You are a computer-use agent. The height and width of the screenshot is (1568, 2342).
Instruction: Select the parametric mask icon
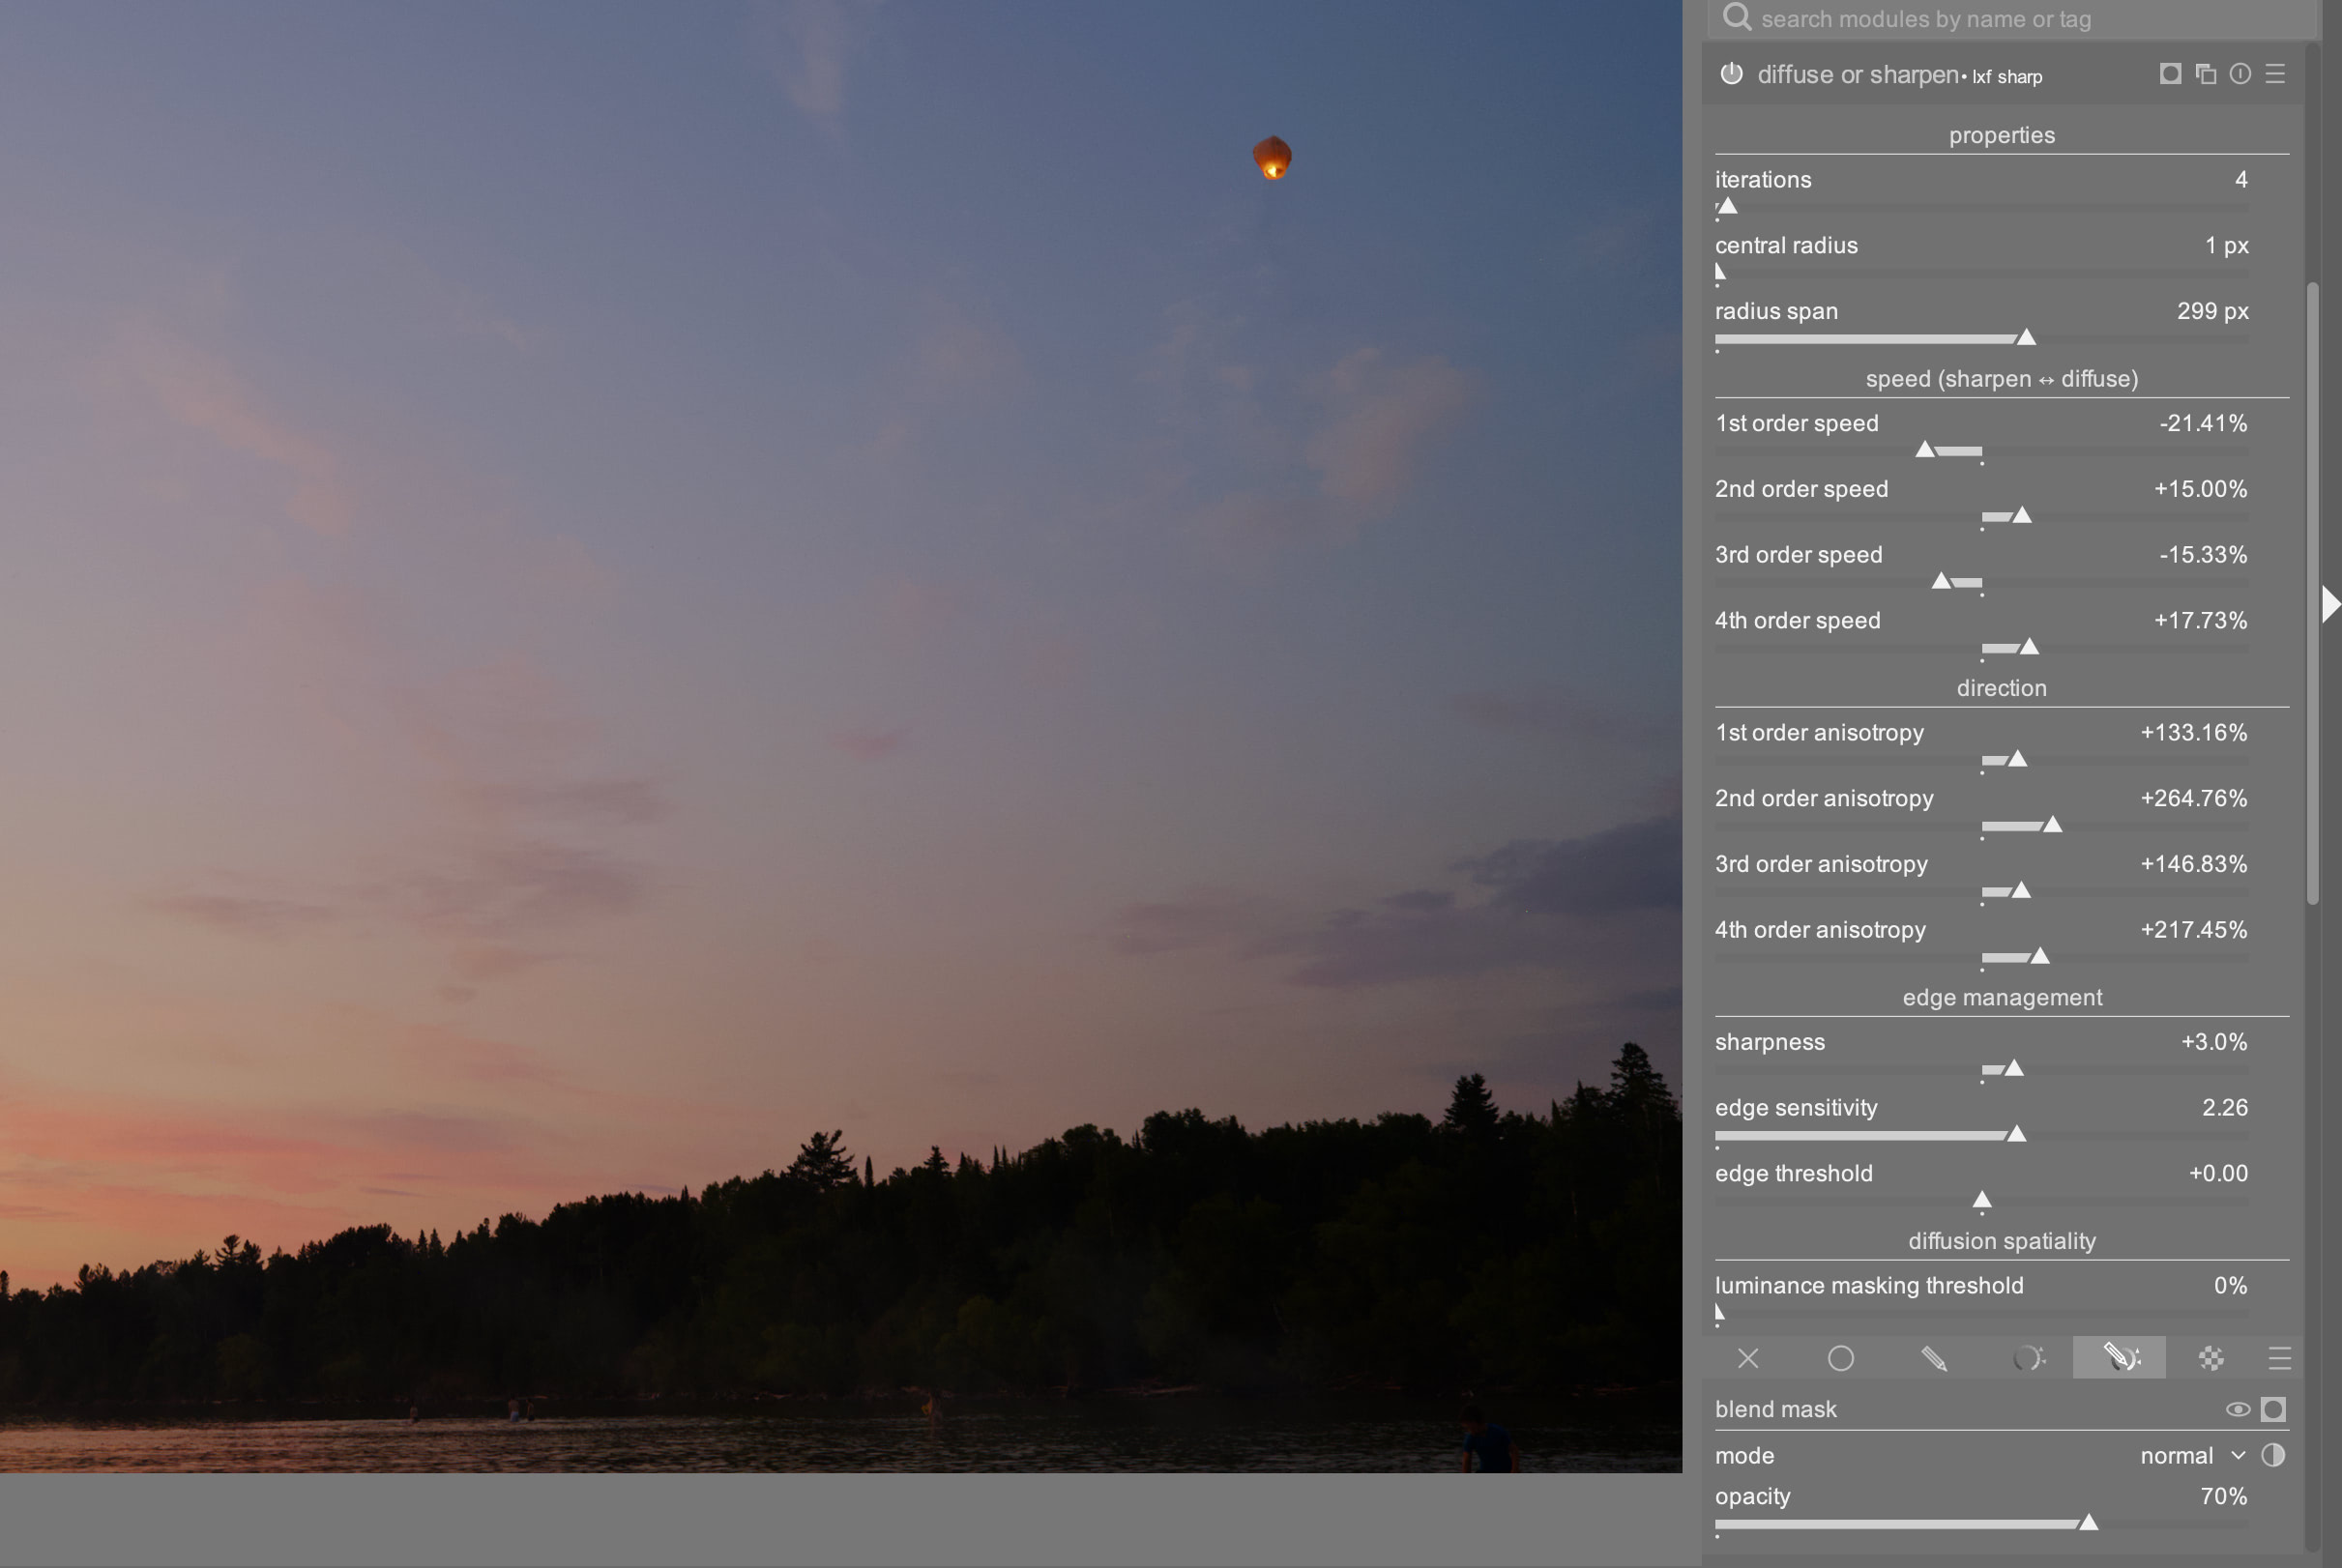tap(2027, 1358)
